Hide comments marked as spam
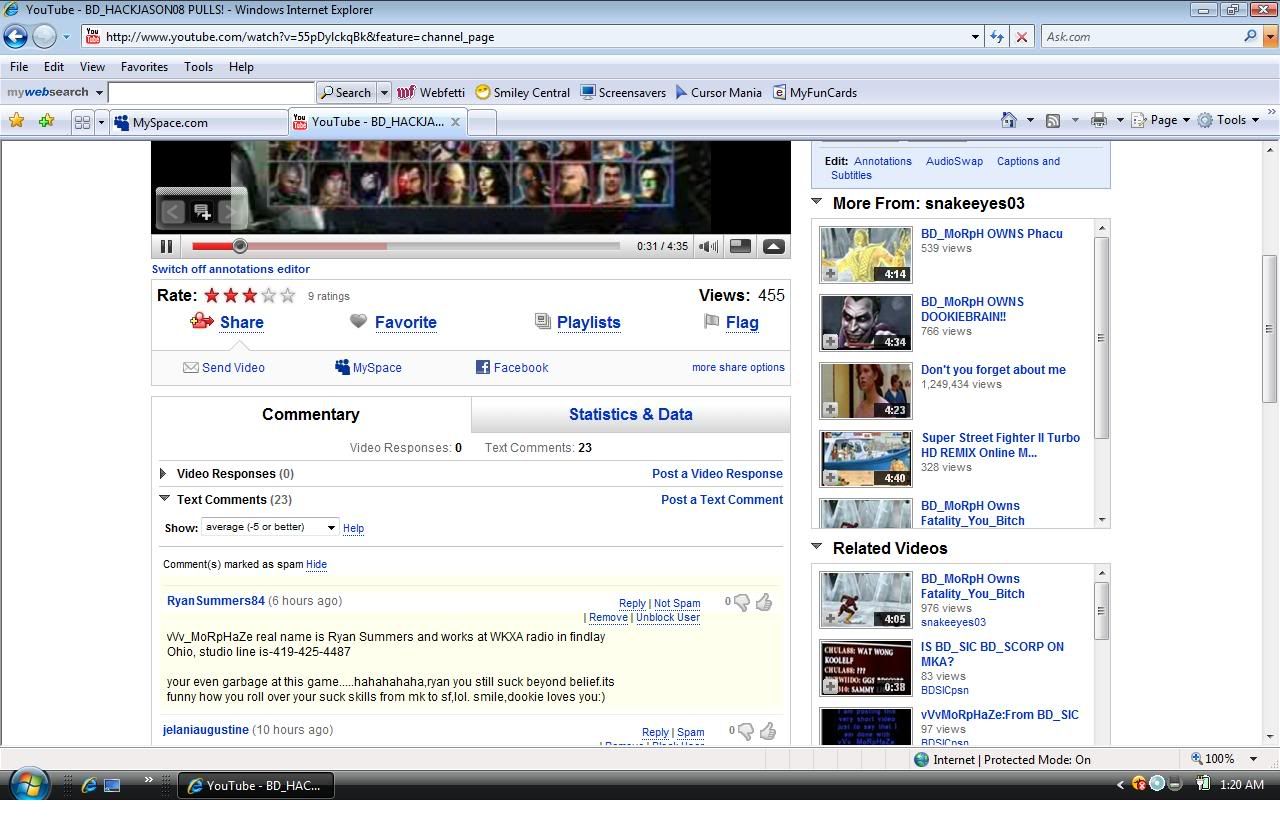Screen dimensions: 1280x827 tap(316, 564)
